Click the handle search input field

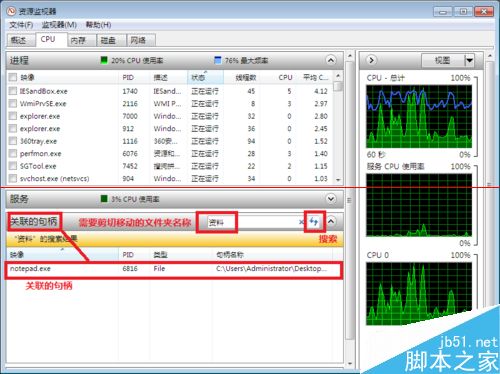coord(252,222)
